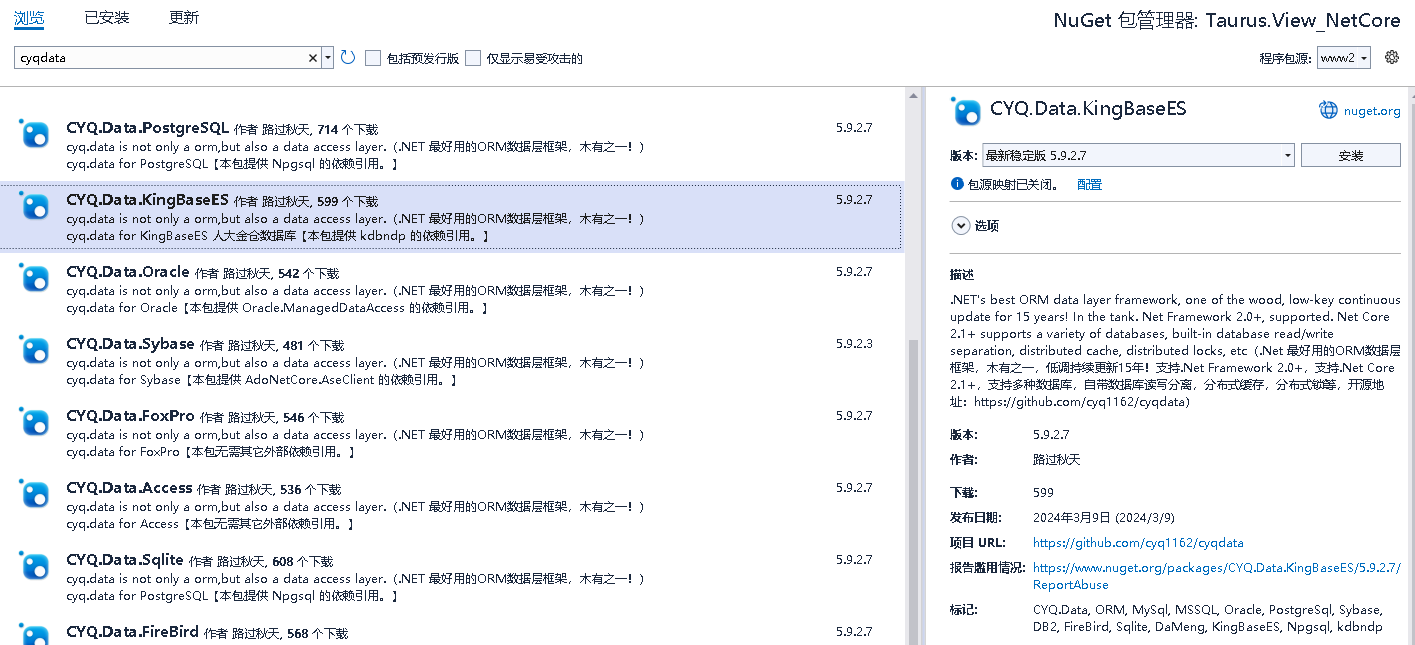This screenshot has height=645, width=1415.
Task: Click the CYQ.Data.KingBaseES list row icon
Action: pos(35,206)
